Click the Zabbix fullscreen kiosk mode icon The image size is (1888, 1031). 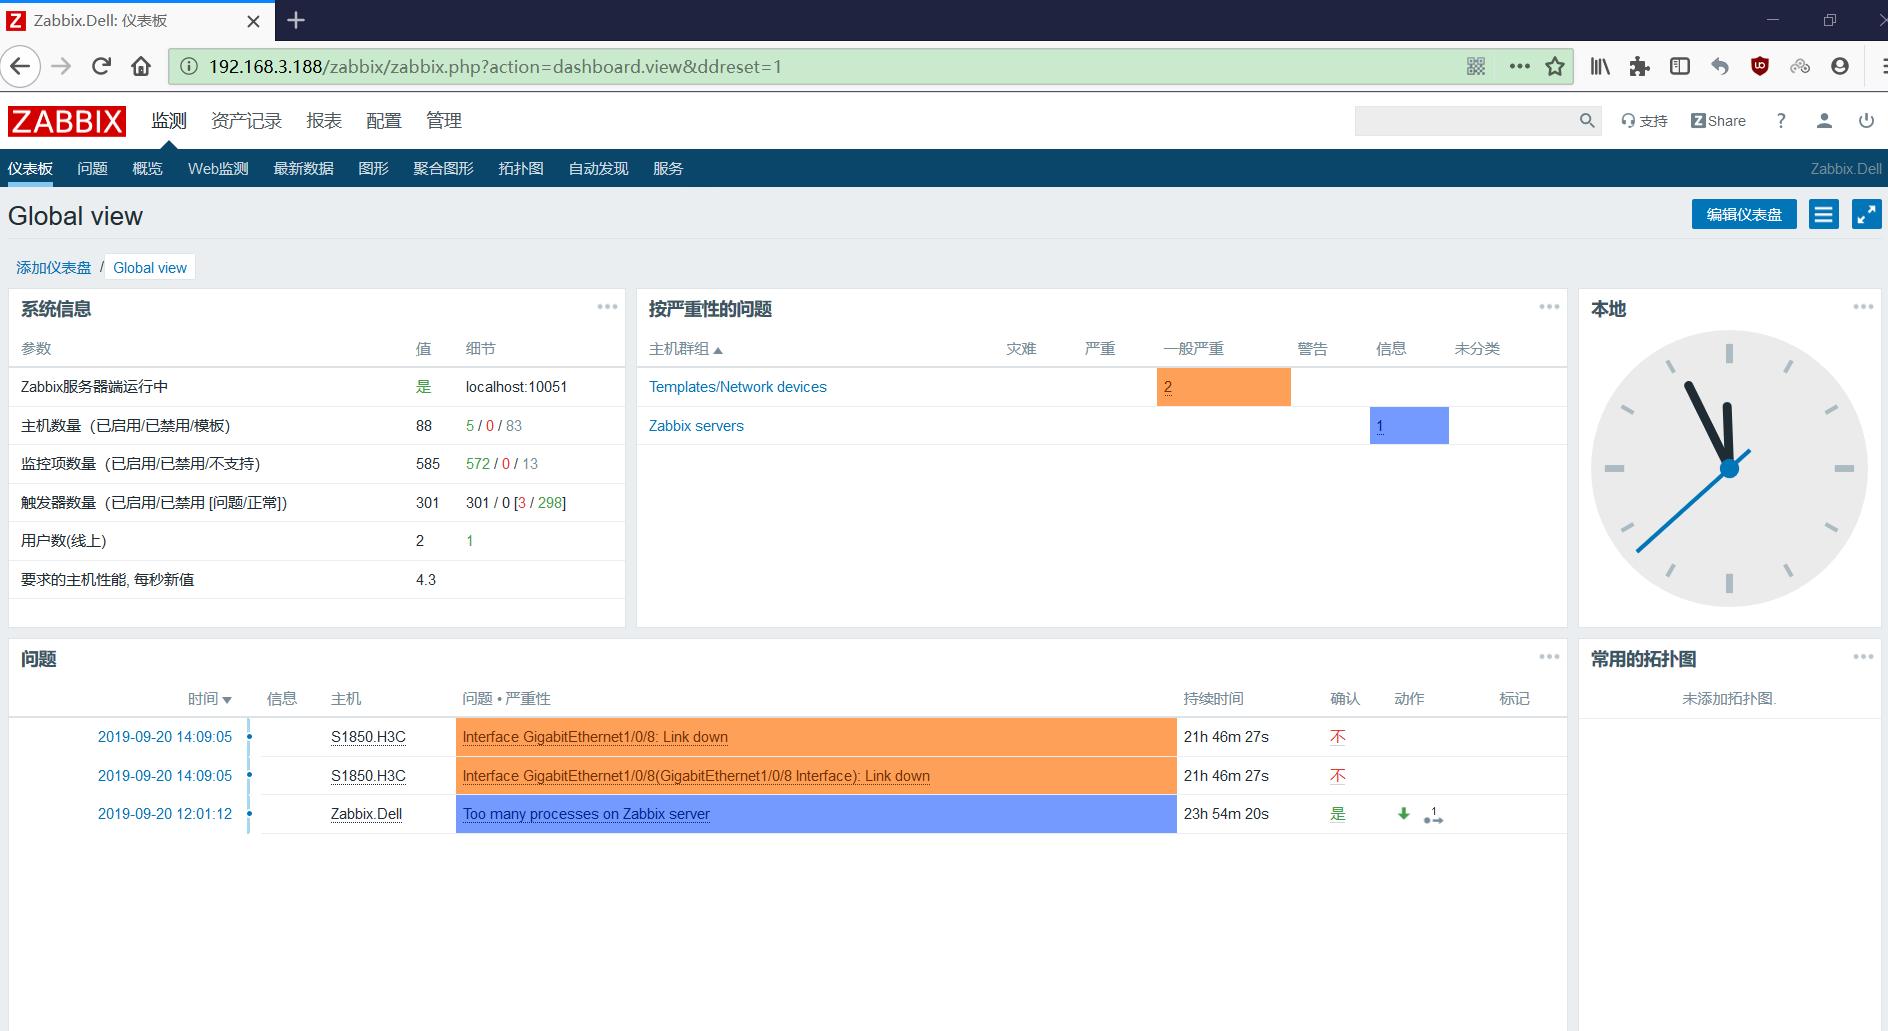pyautogui.click(x=1866, y=215)
